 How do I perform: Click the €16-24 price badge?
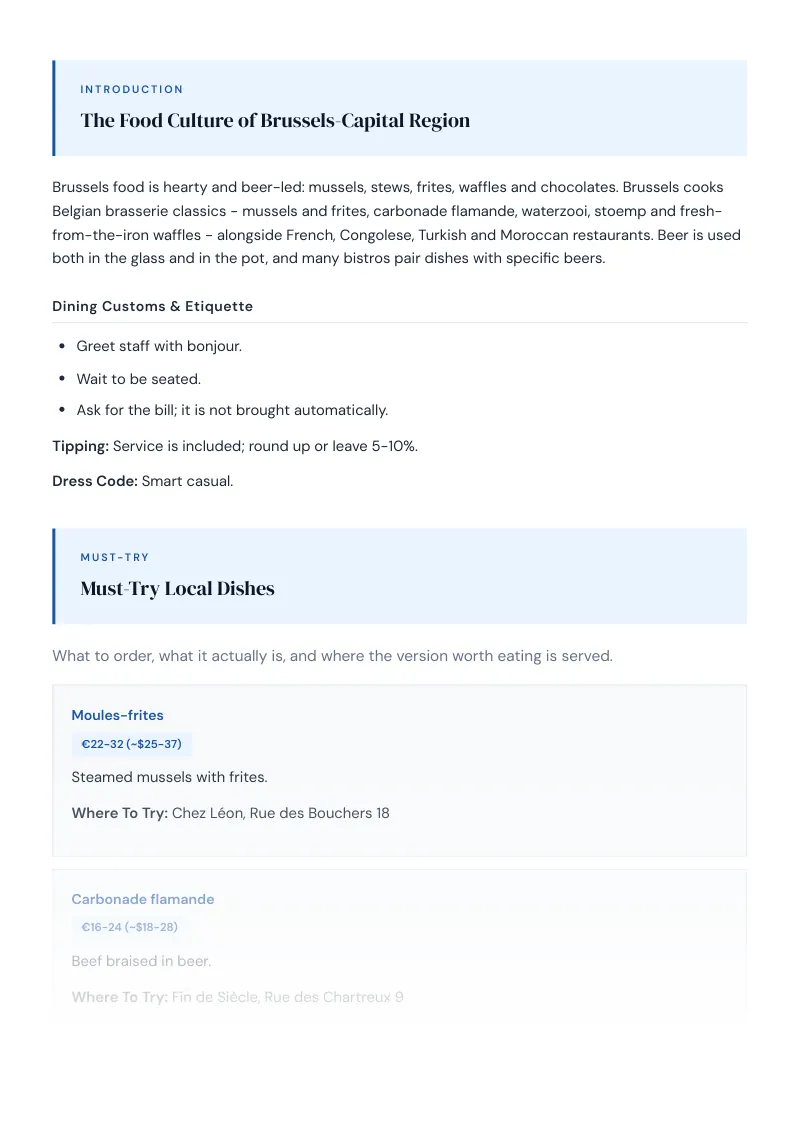tap(129, 927)
